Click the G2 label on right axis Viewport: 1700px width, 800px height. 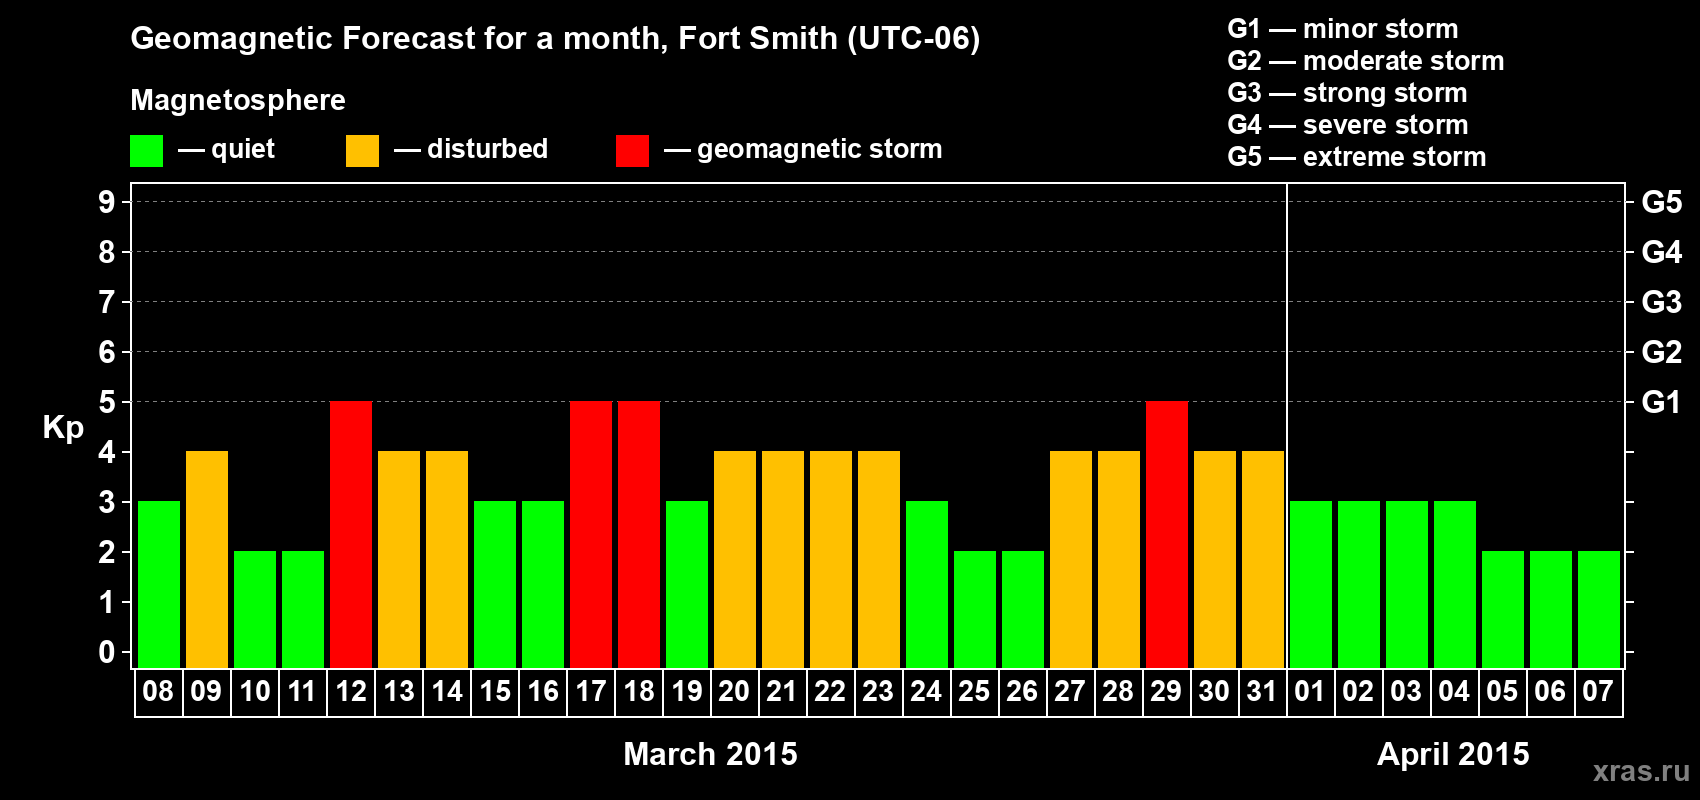point(1661,352)
